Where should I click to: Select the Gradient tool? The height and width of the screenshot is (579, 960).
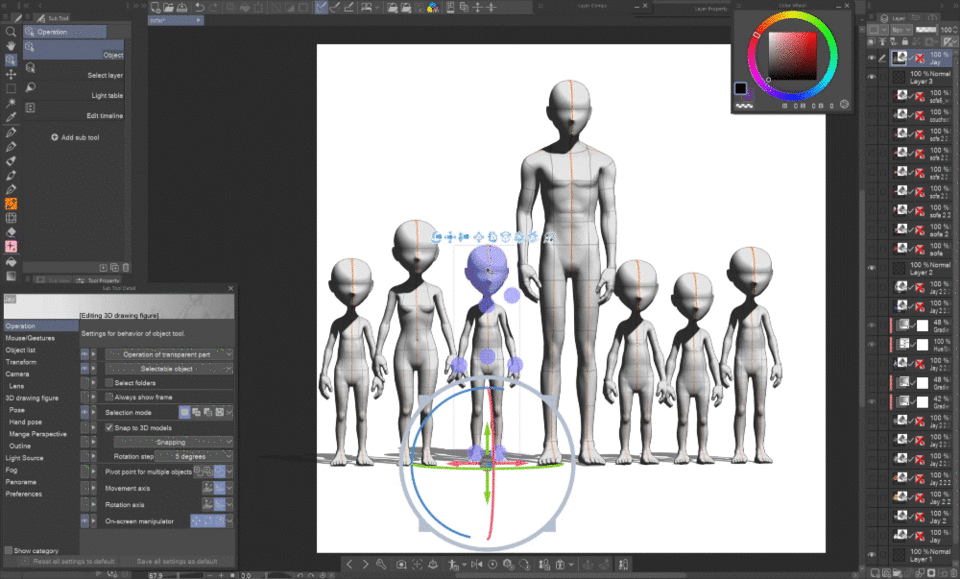[x=10, y=276]
